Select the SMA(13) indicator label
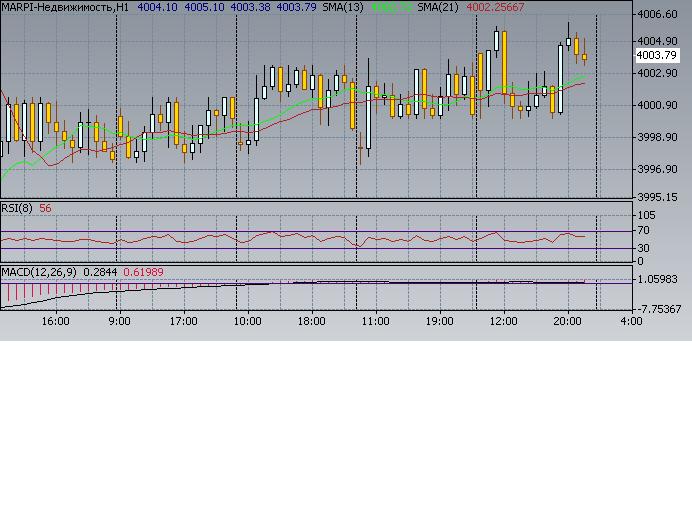Screen dimensions: 692x512 343,7
